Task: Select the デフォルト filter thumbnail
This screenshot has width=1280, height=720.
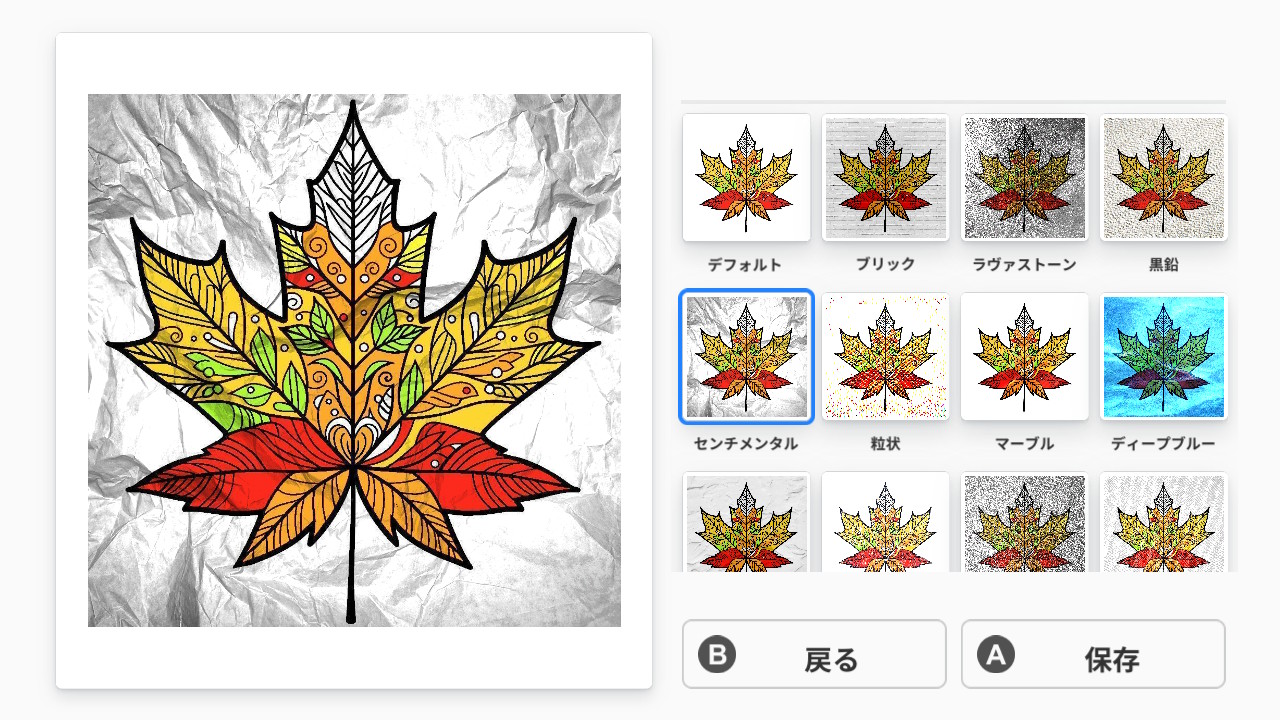Action: [x=746, y=177]
